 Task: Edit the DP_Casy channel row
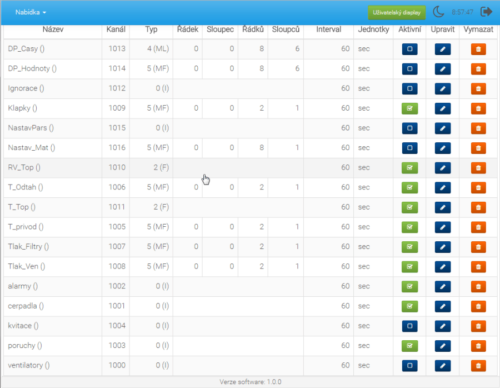[x=443, y=49]
